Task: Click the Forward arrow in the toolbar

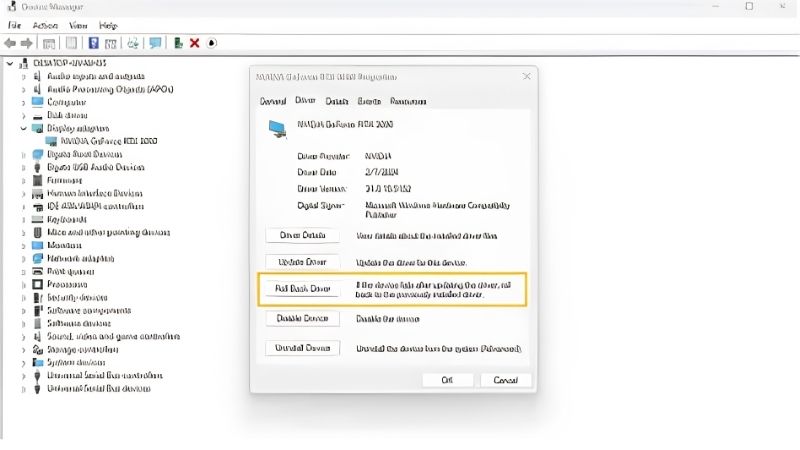Action: point(27,43)
